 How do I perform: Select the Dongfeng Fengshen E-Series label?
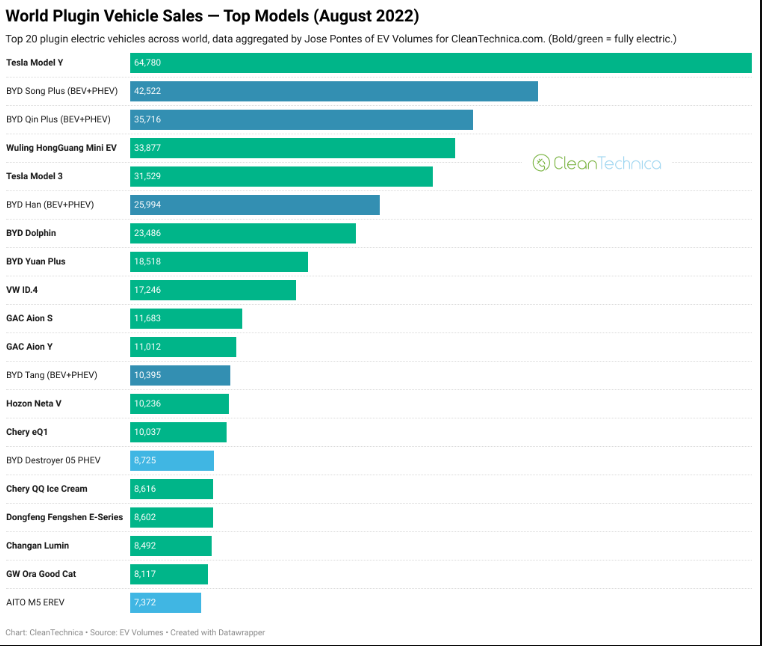(x=64, y=517)
